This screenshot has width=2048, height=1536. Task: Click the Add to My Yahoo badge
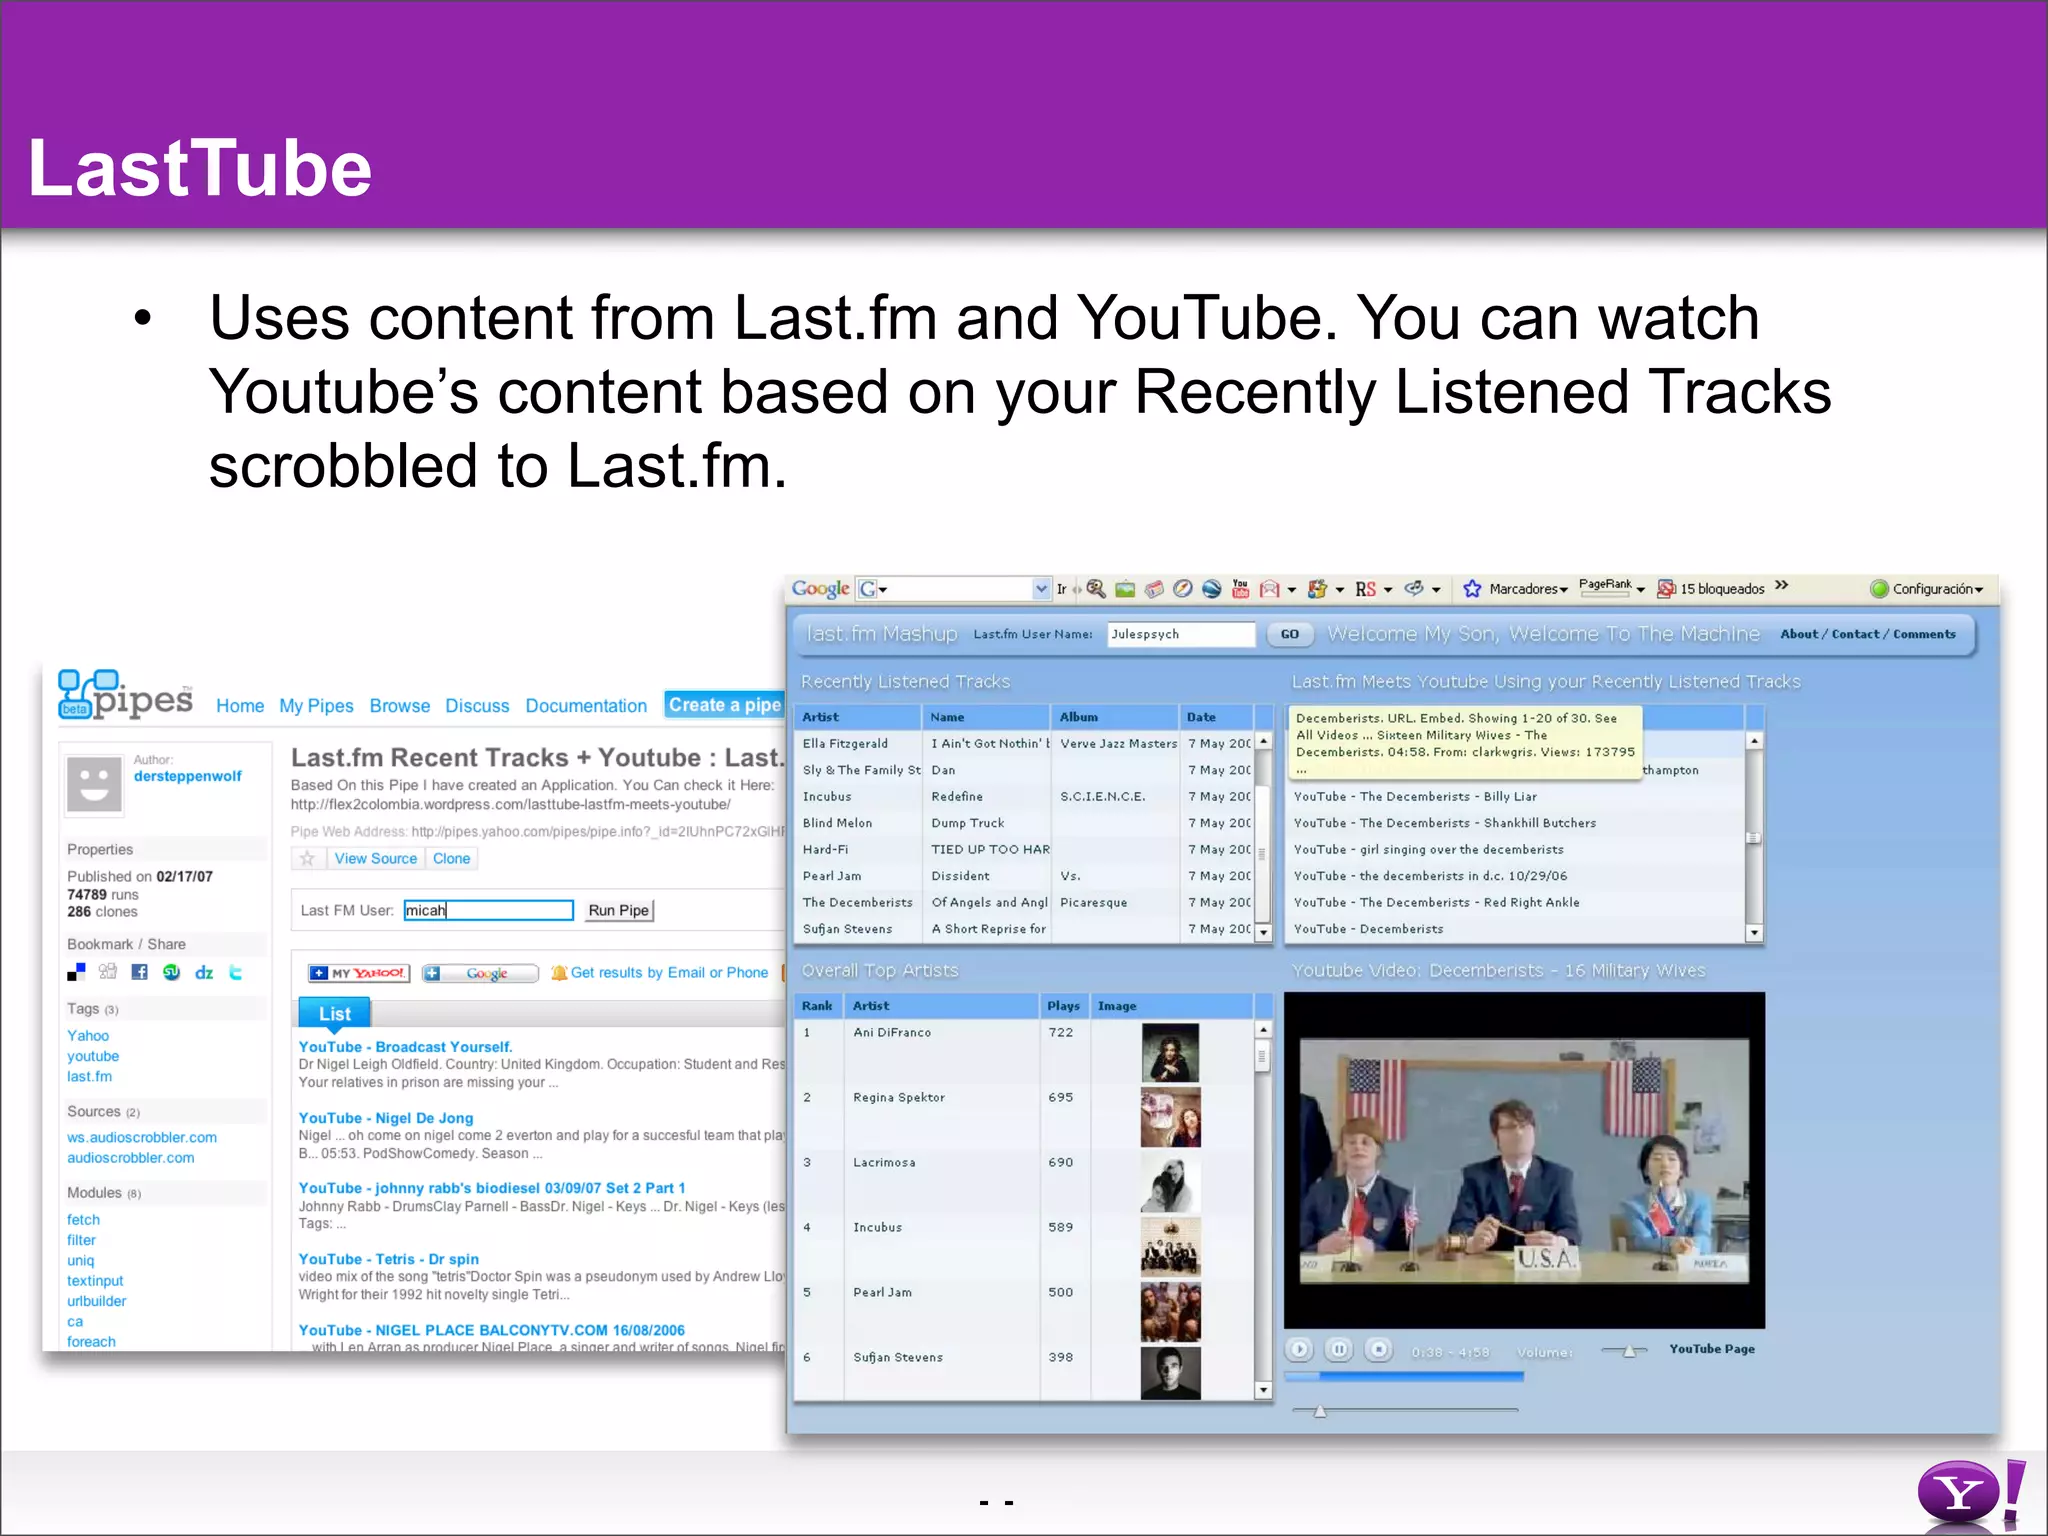click(x=358, y=973)
